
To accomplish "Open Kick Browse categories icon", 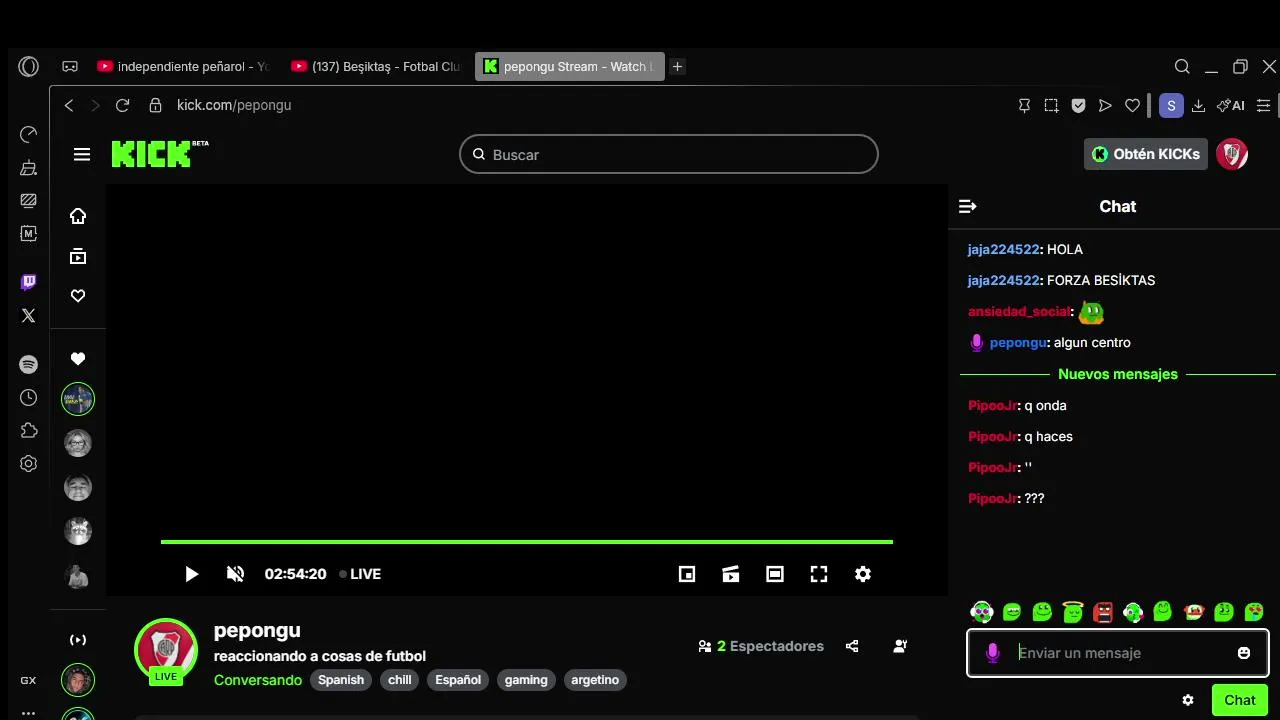I will click(x=78, y=256).
